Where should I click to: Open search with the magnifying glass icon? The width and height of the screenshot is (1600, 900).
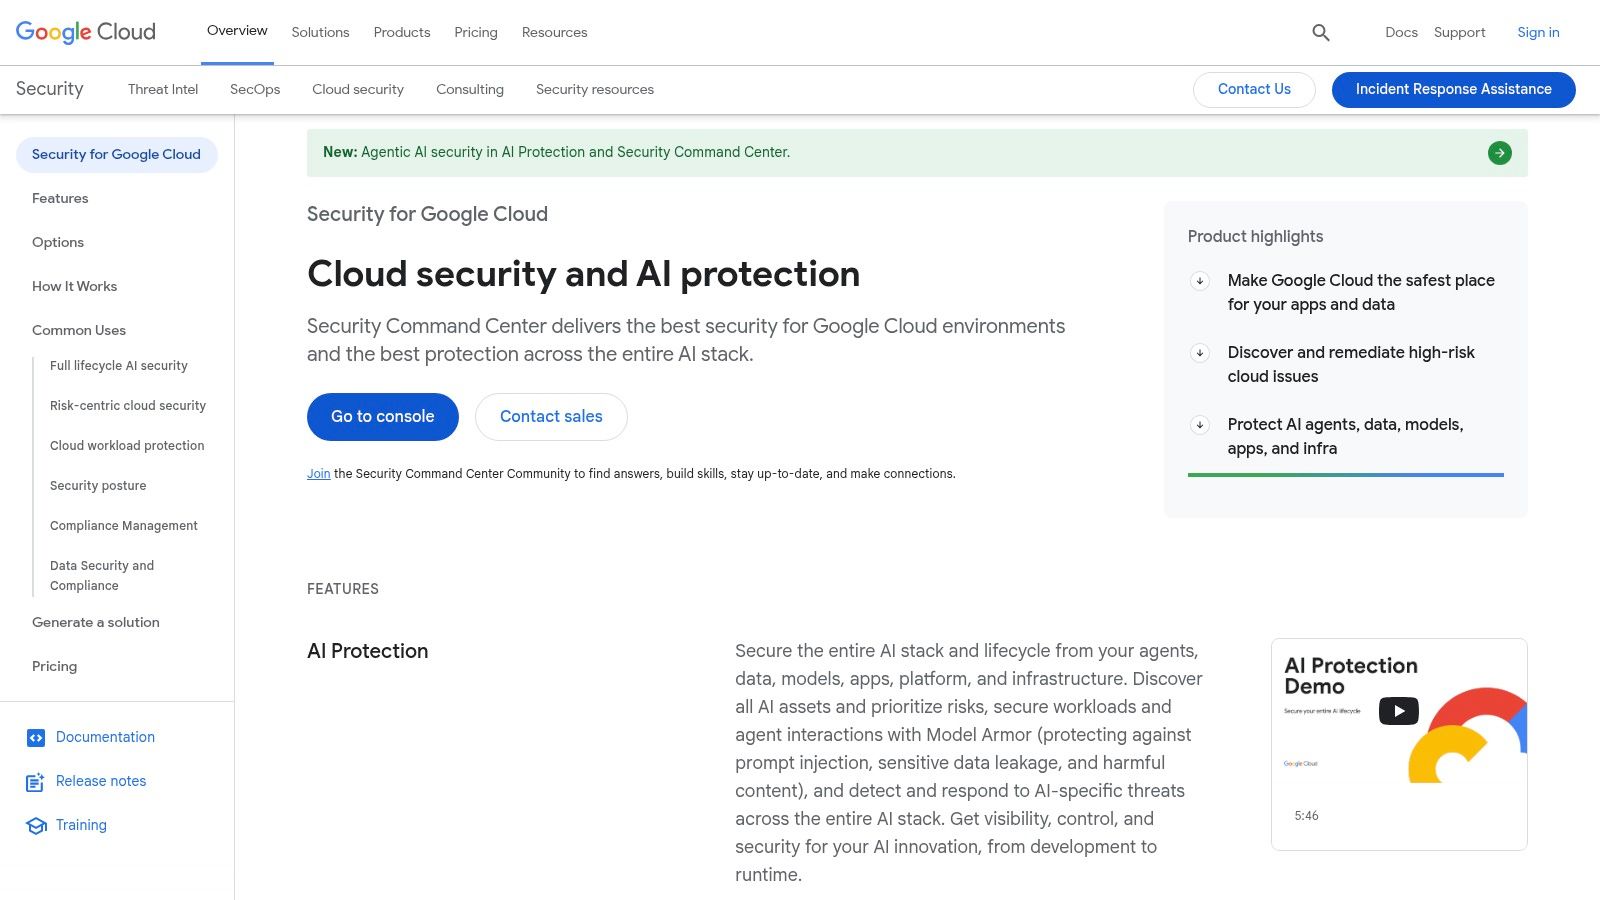pos(1321,32)
